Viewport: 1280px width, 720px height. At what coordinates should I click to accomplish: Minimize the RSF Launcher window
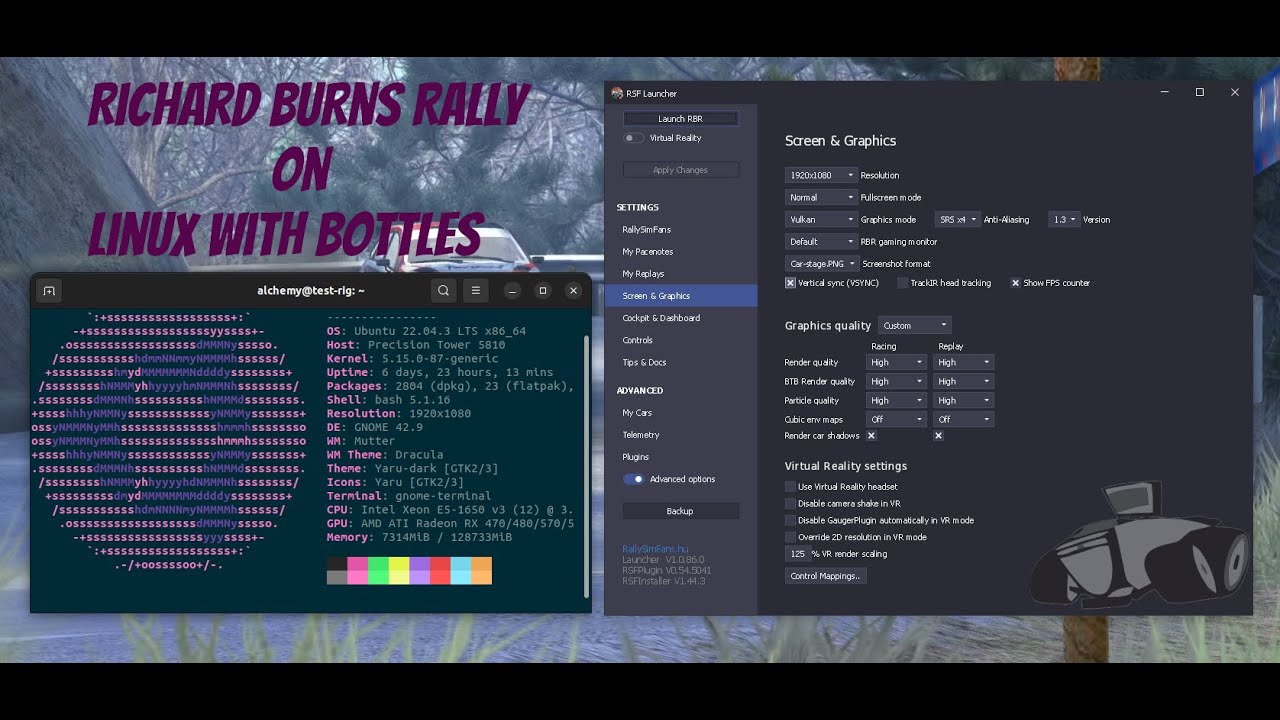[x=1165, y=92]
